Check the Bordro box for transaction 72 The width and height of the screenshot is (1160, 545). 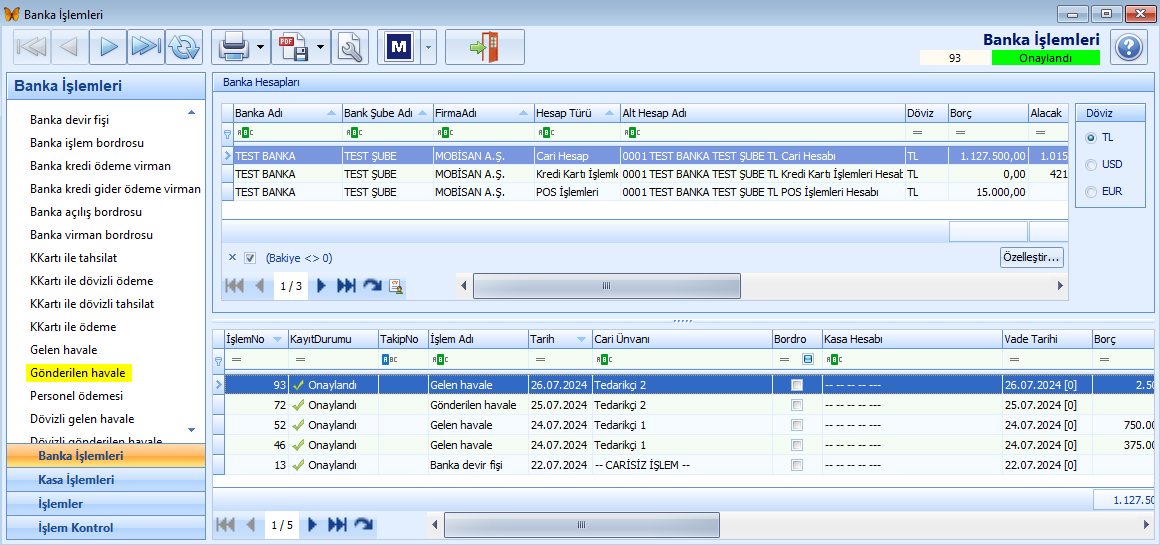coord(797,405)
